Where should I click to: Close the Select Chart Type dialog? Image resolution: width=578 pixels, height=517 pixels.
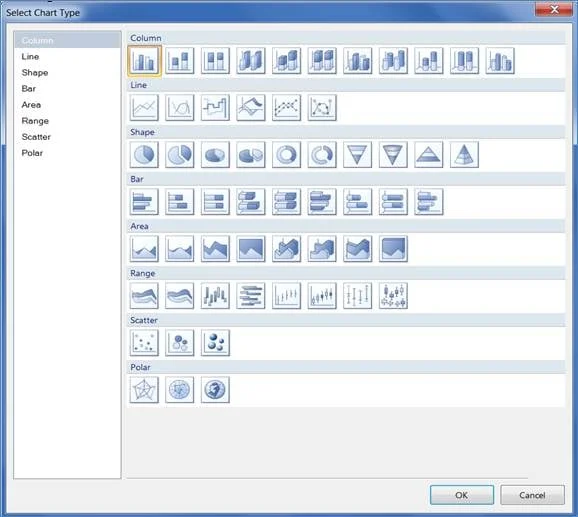(x=554, y=10)
